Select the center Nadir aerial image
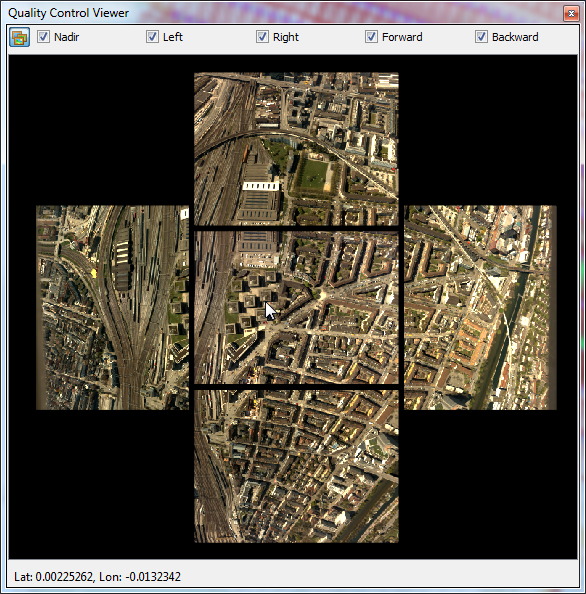Screen dimensions: 586x594 296,308
